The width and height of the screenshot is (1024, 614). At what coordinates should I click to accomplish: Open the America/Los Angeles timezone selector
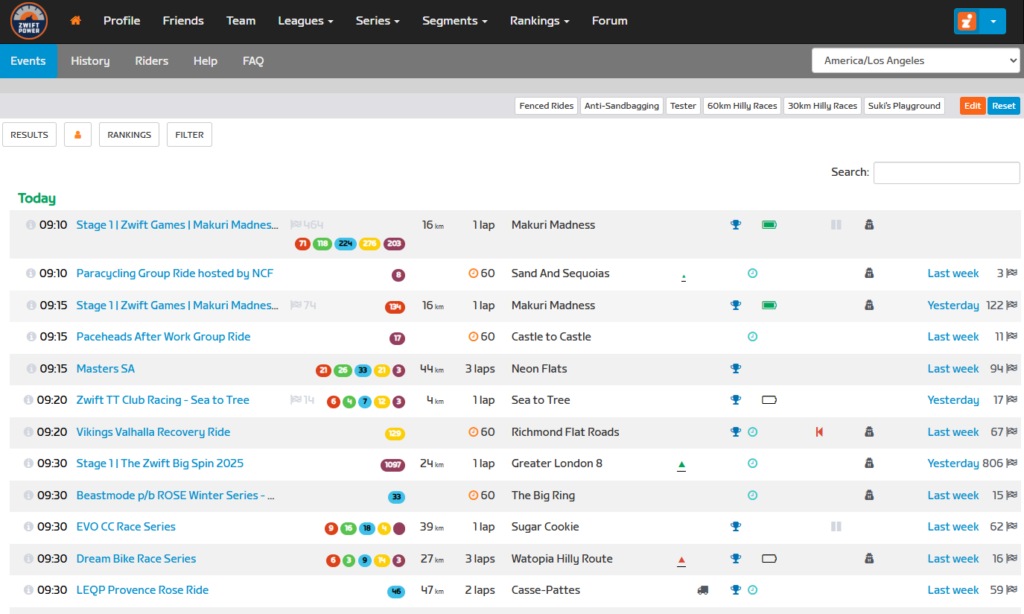tap(915, 61)
